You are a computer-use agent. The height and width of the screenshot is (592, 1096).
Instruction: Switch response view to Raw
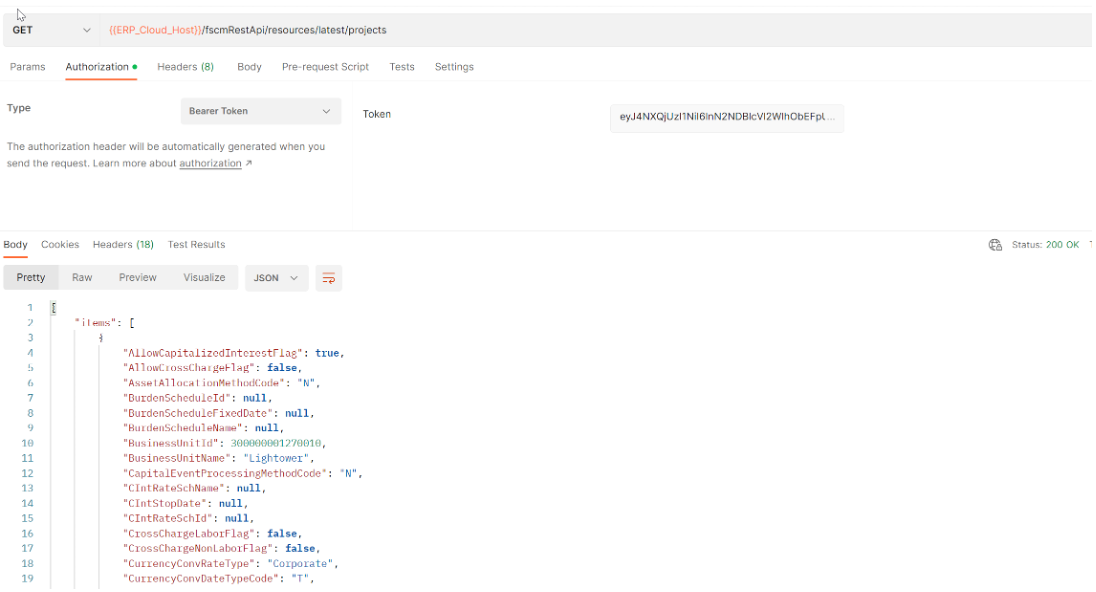tap(82, 277)
